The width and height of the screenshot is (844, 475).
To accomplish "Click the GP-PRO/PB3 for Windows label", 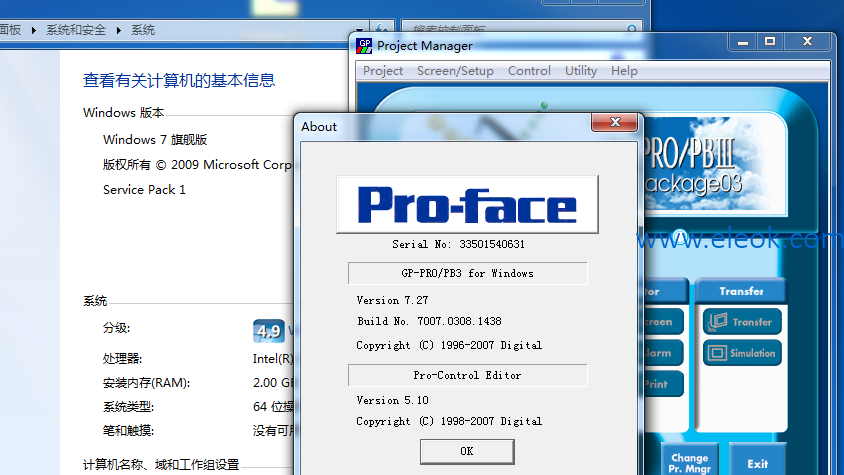I will pos(467,274).
